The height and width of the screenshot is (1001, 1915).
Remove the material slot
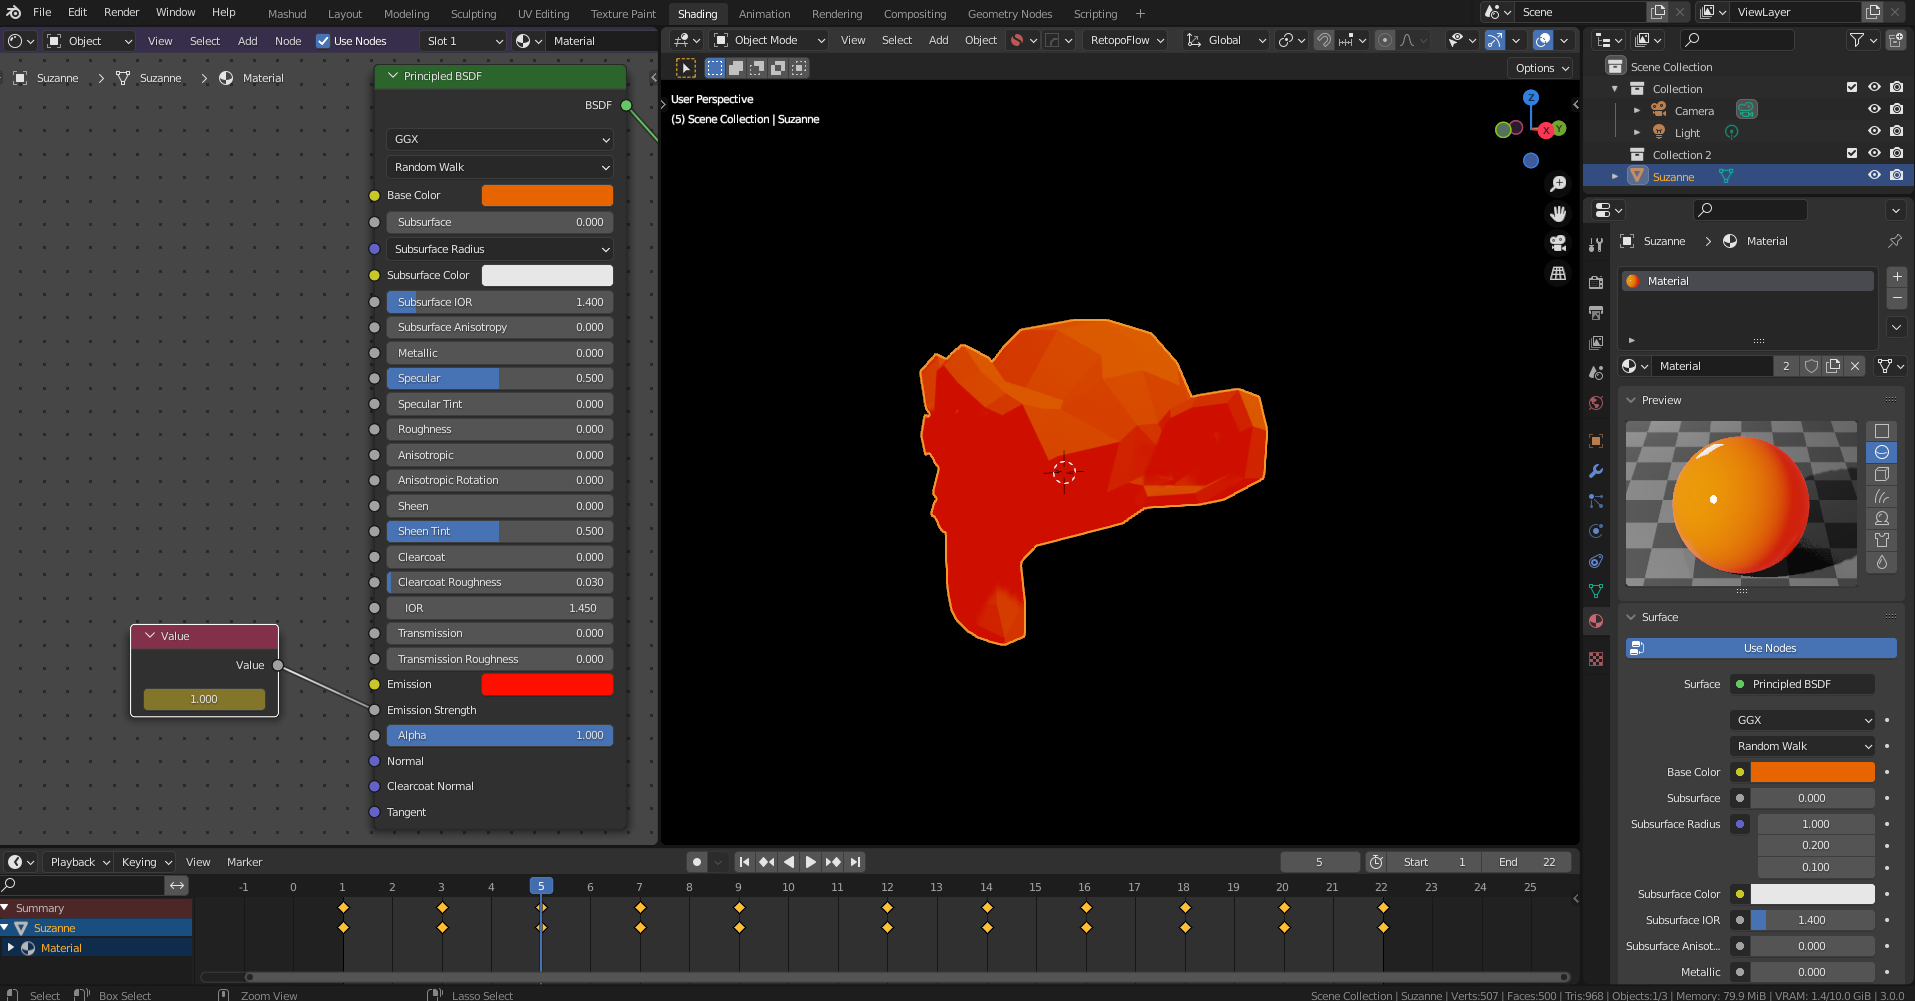click(x=1897, y=299)
